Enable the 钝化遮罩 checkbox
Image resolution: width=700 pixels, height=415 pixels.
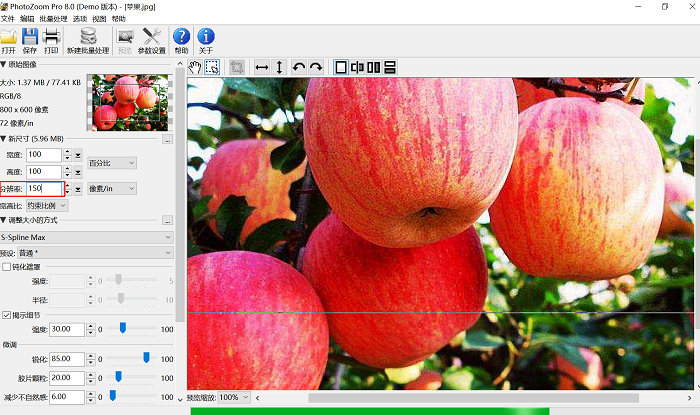click(8, 267)
